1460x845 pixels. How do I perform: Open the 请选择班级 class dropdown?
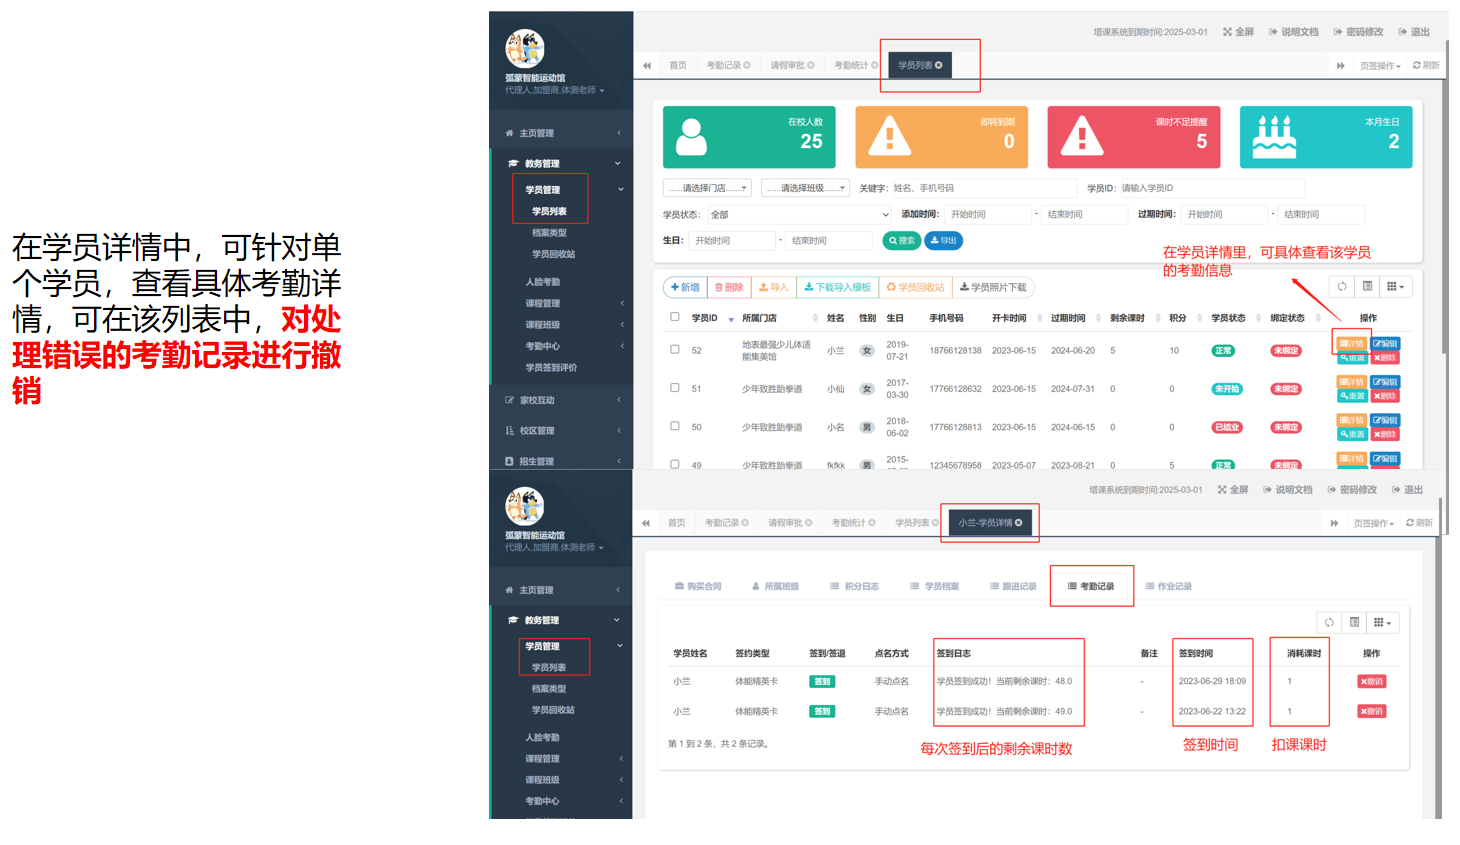tap(805, 188)
